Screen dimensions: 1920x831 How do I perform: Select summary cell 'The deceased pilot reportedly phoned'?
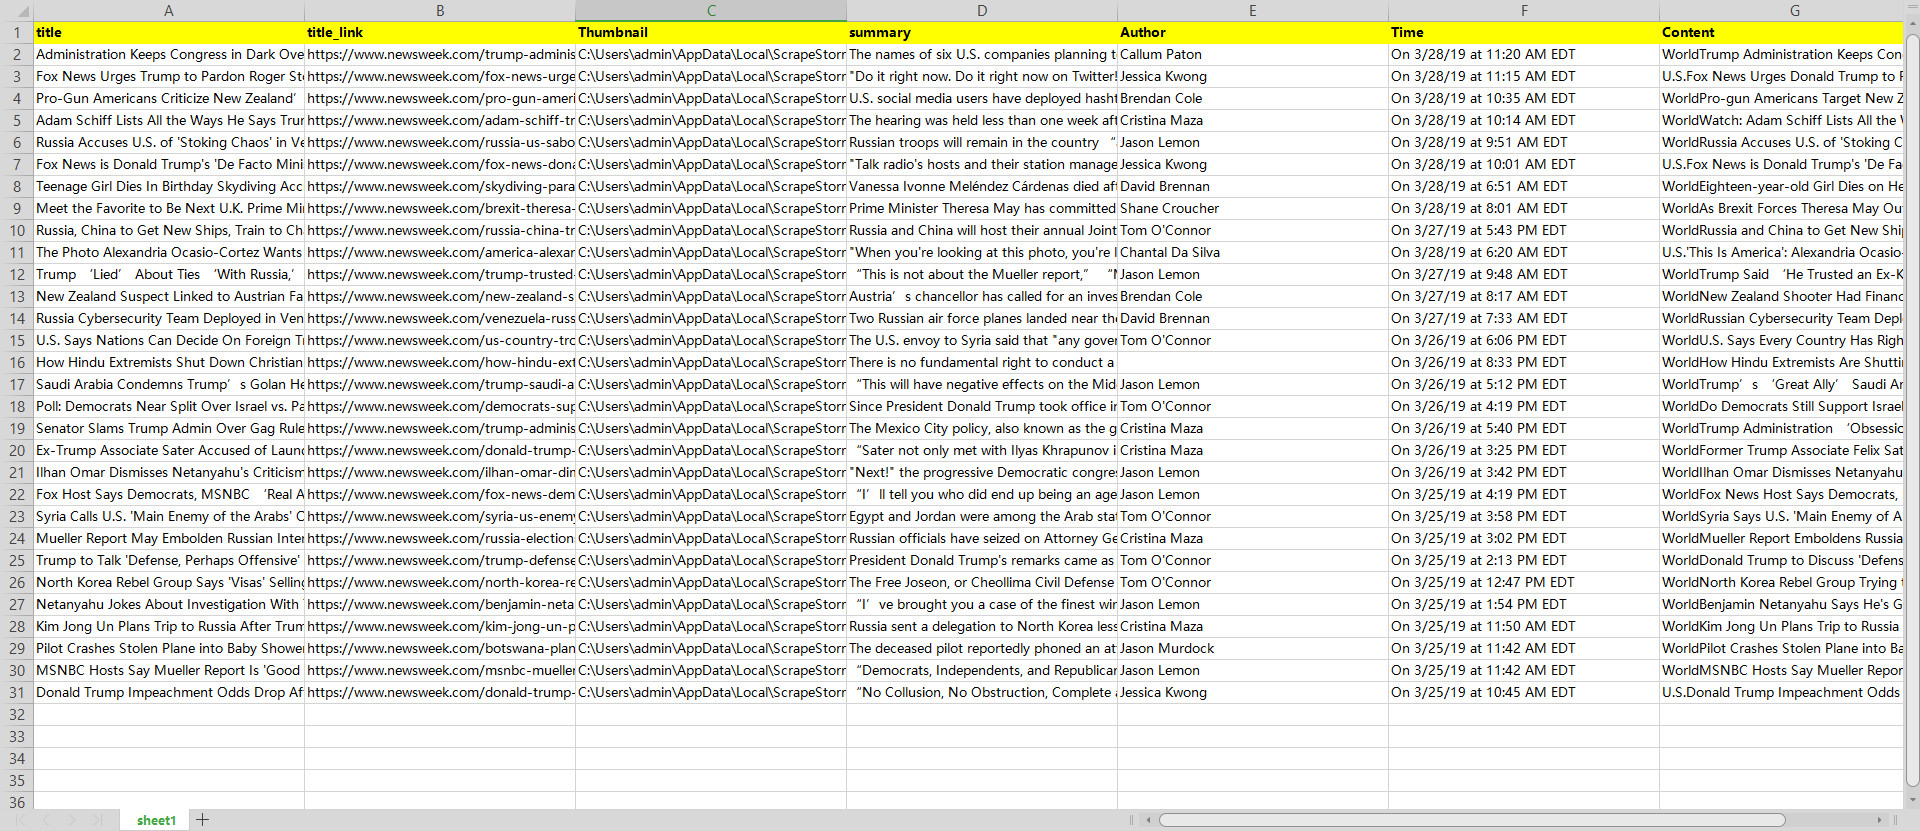[x=982, y=648]
